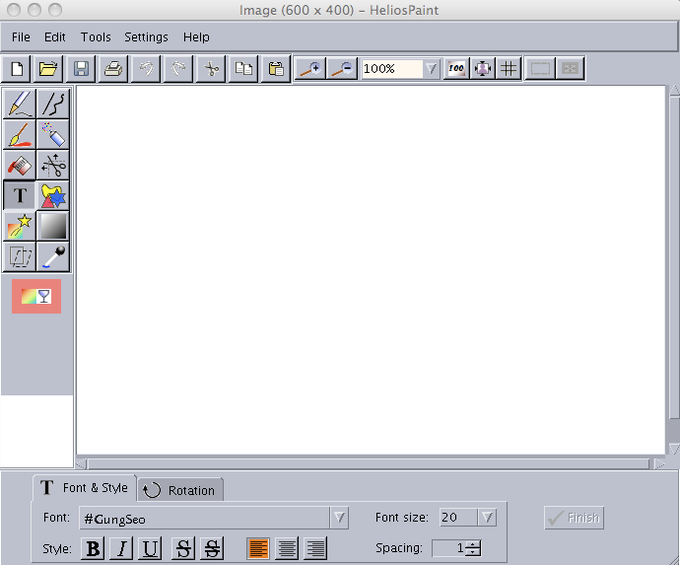Copy selection with the copy toolbar icon
The width and height of the screenshot is (680, 565).
(243, 69)
